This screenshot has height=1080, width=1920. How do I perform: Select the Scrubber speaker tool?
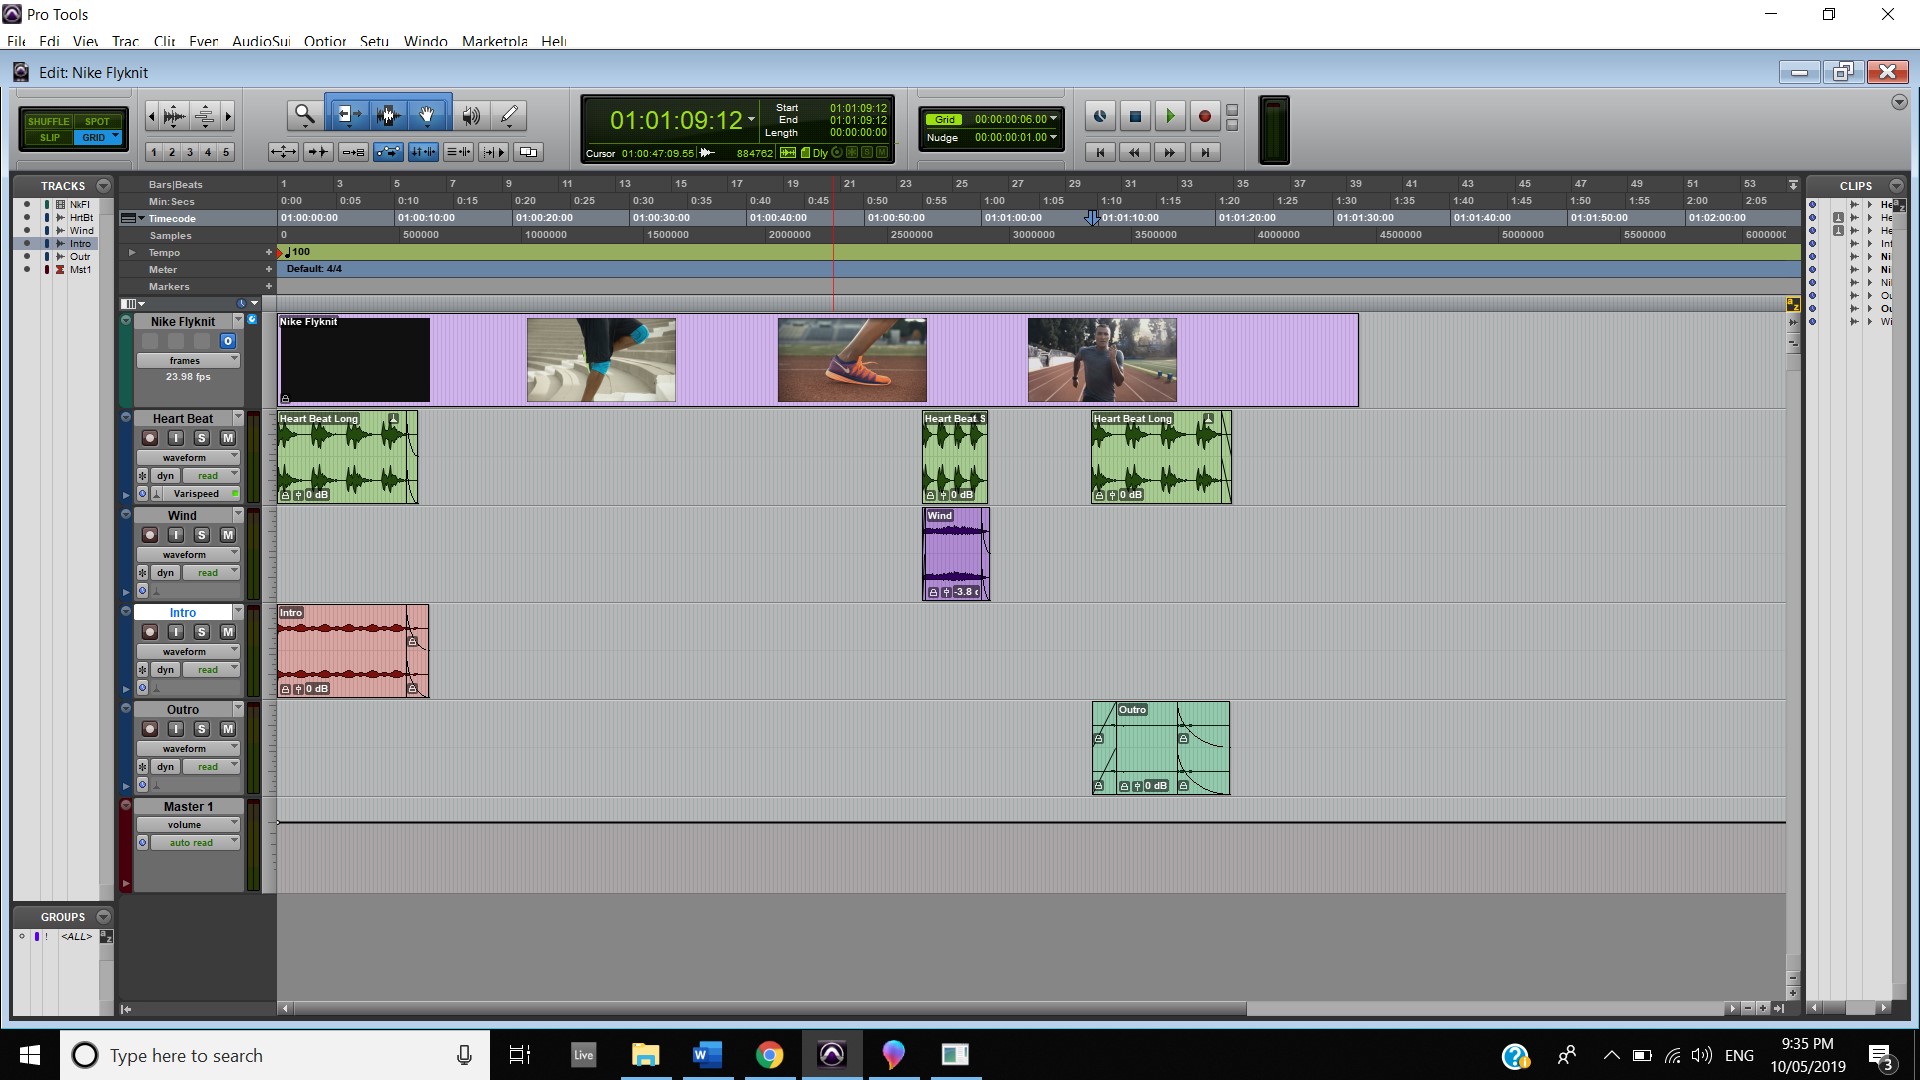[470, 116]
